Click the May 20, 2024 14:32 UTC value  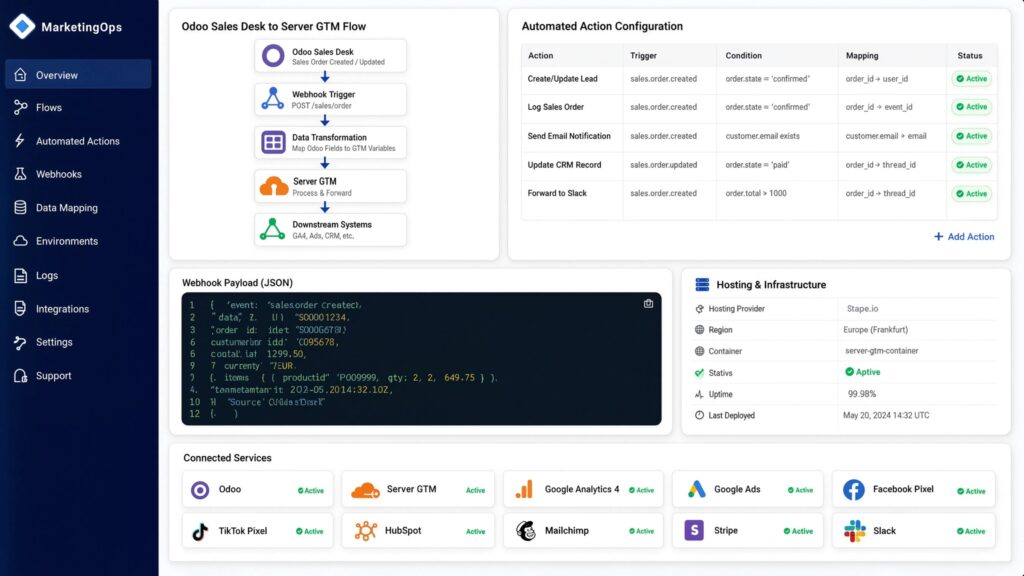886,415
